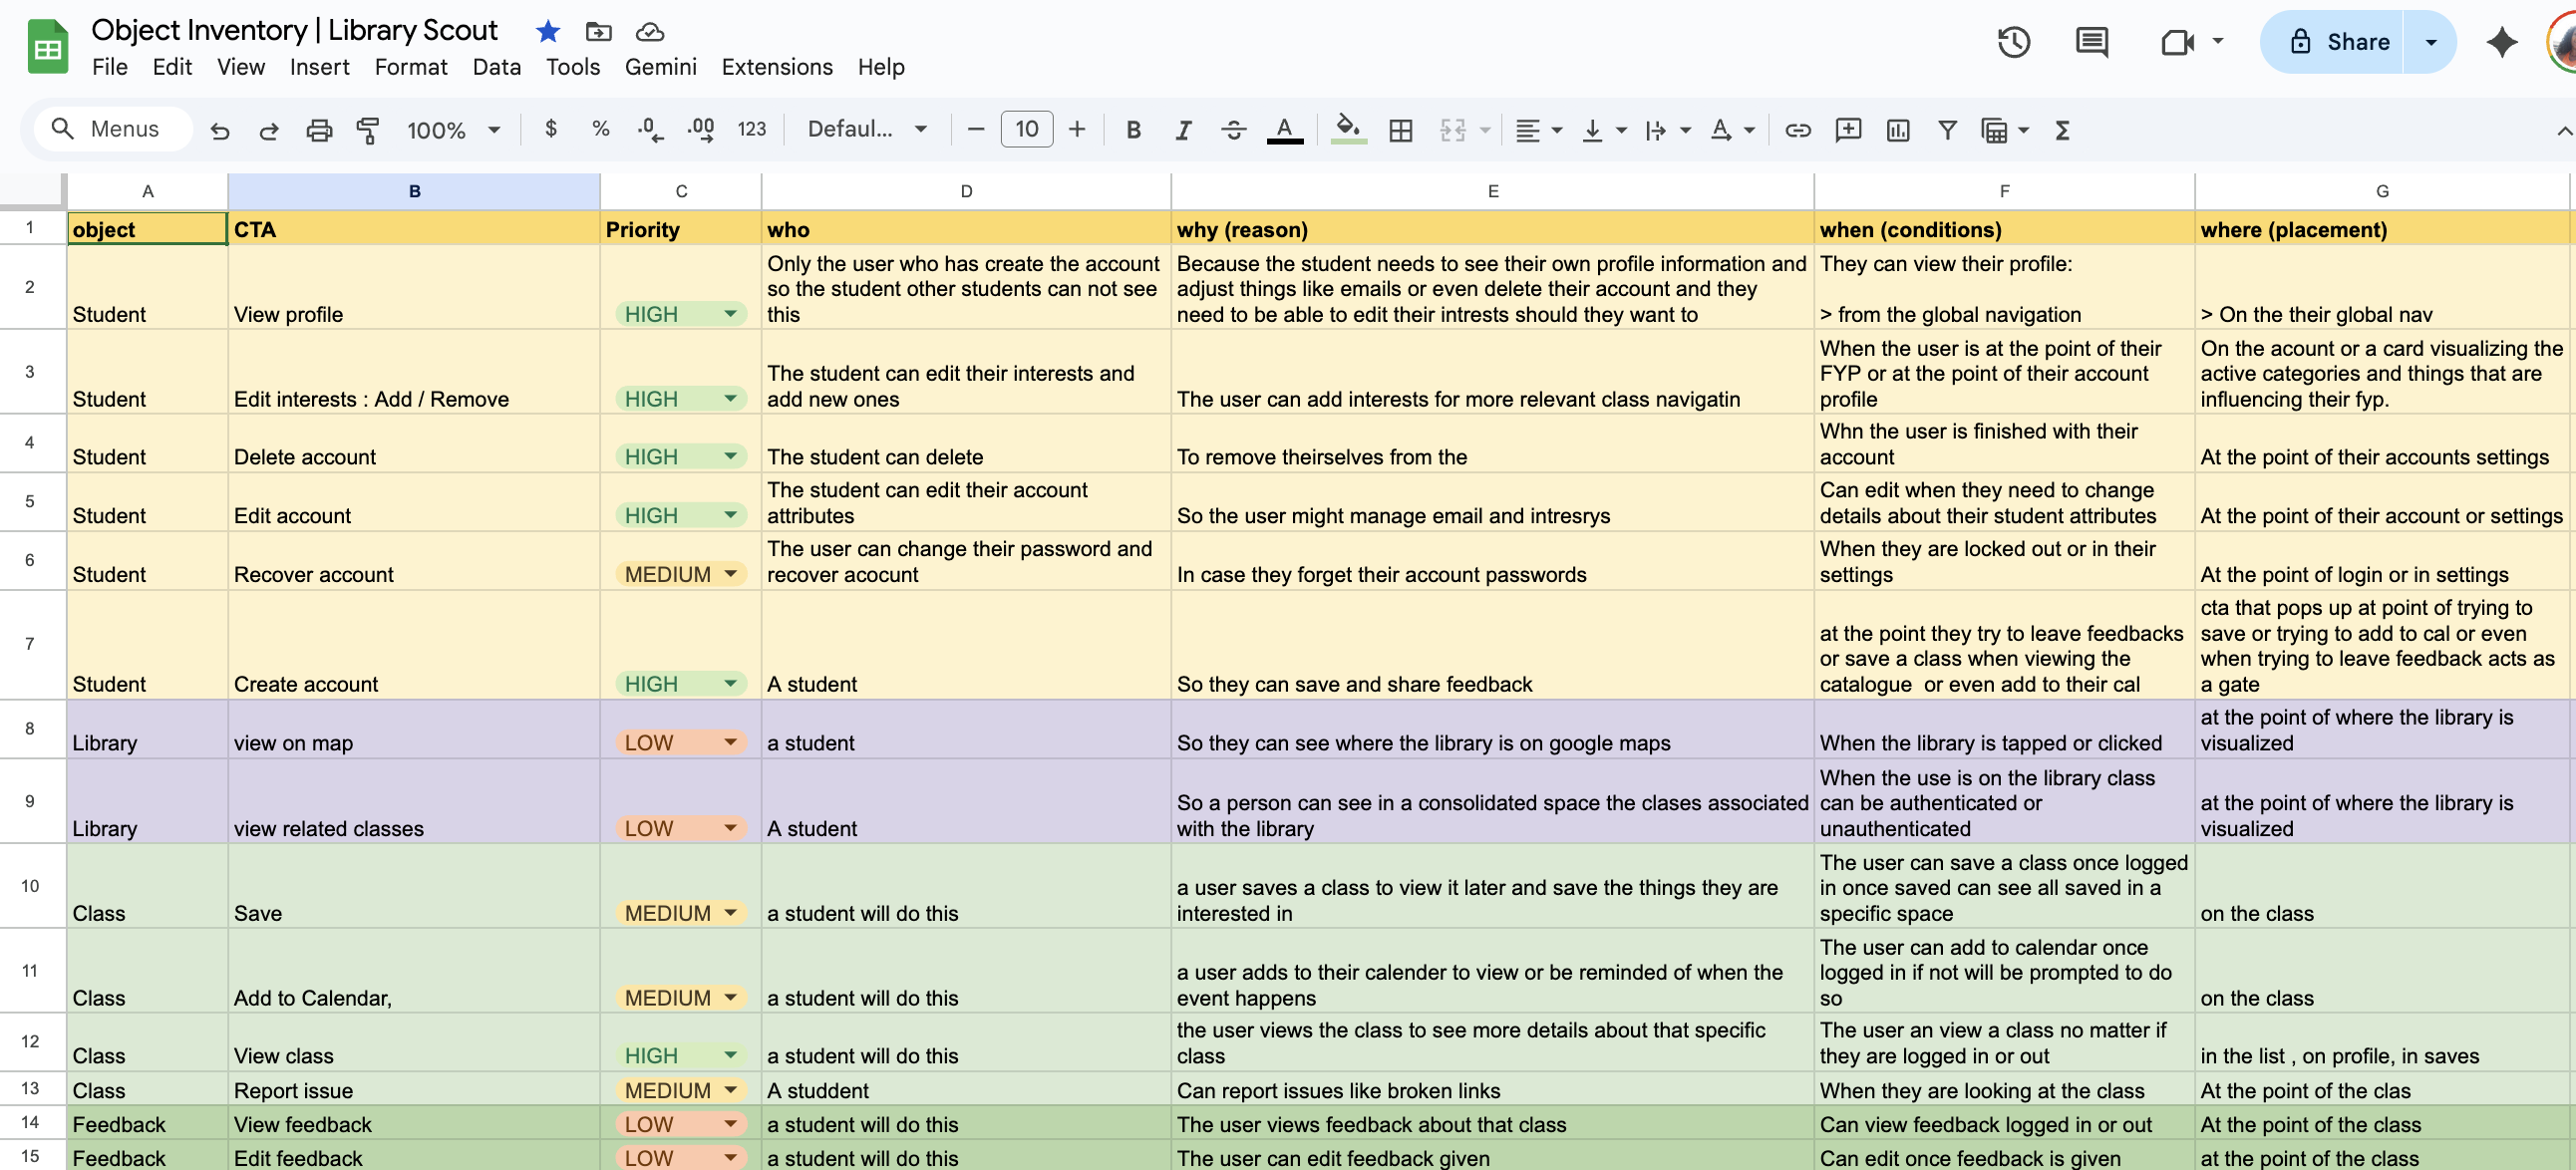Click the 'why (reason)' header cell
Screen dimensions: 2576x1170
coord(1492,229)
